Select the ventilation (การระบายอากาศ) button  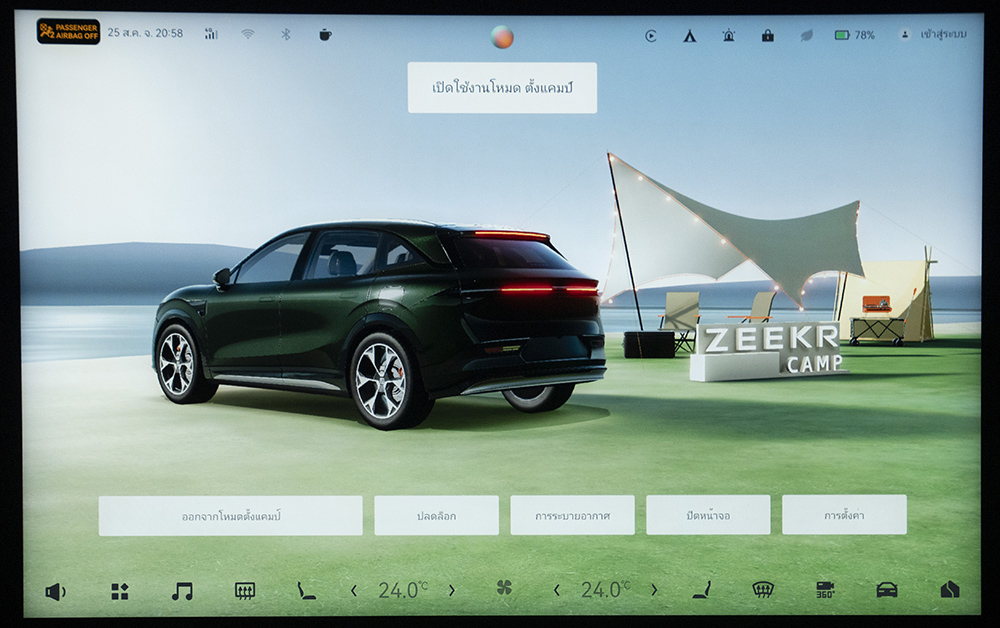572,515
